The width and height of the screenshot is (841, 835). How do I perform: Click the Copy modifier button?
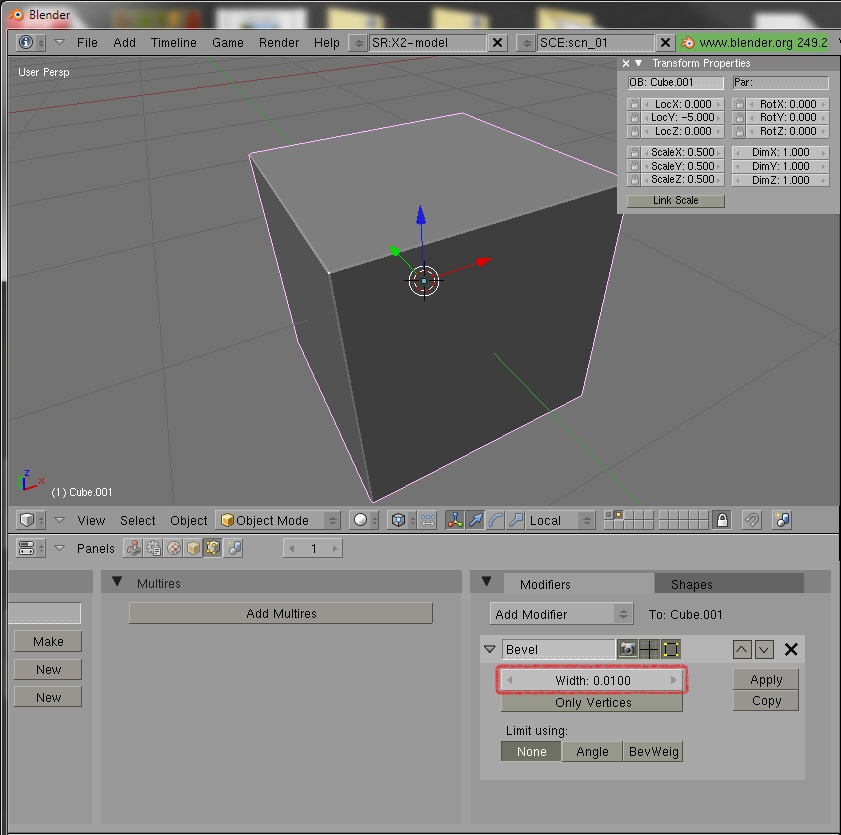[765, 700]
